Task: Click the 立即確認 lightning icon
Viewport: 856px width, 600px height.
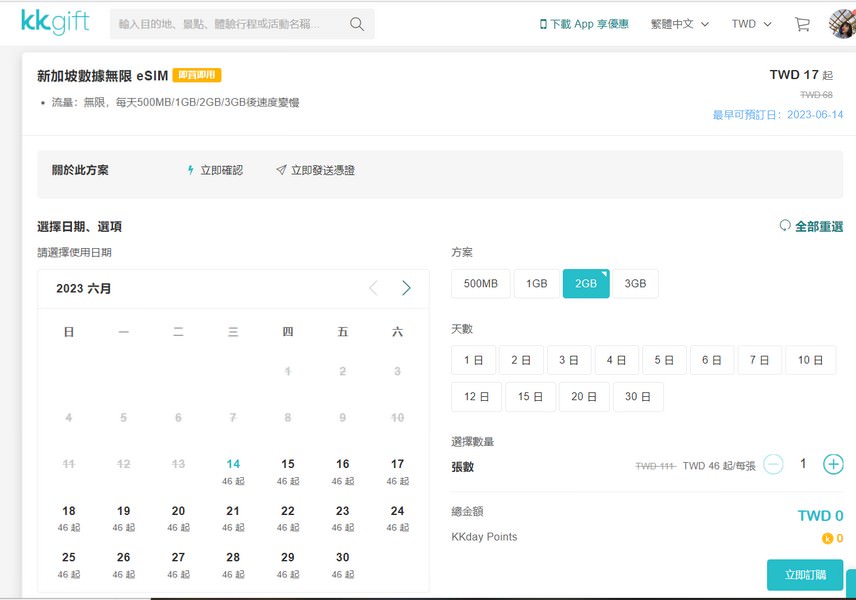Action: click(191, 170)
